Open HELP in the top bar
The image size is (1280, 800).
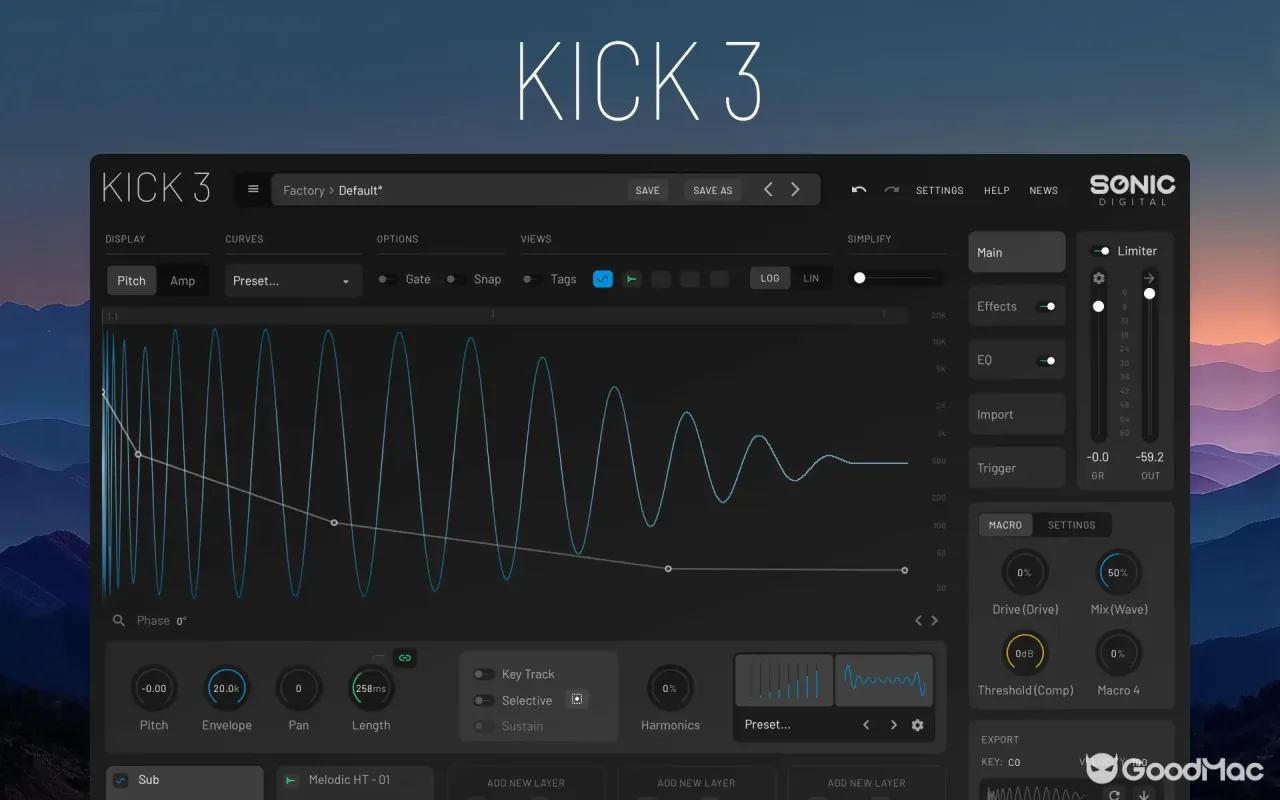click(x=997, y=190)
